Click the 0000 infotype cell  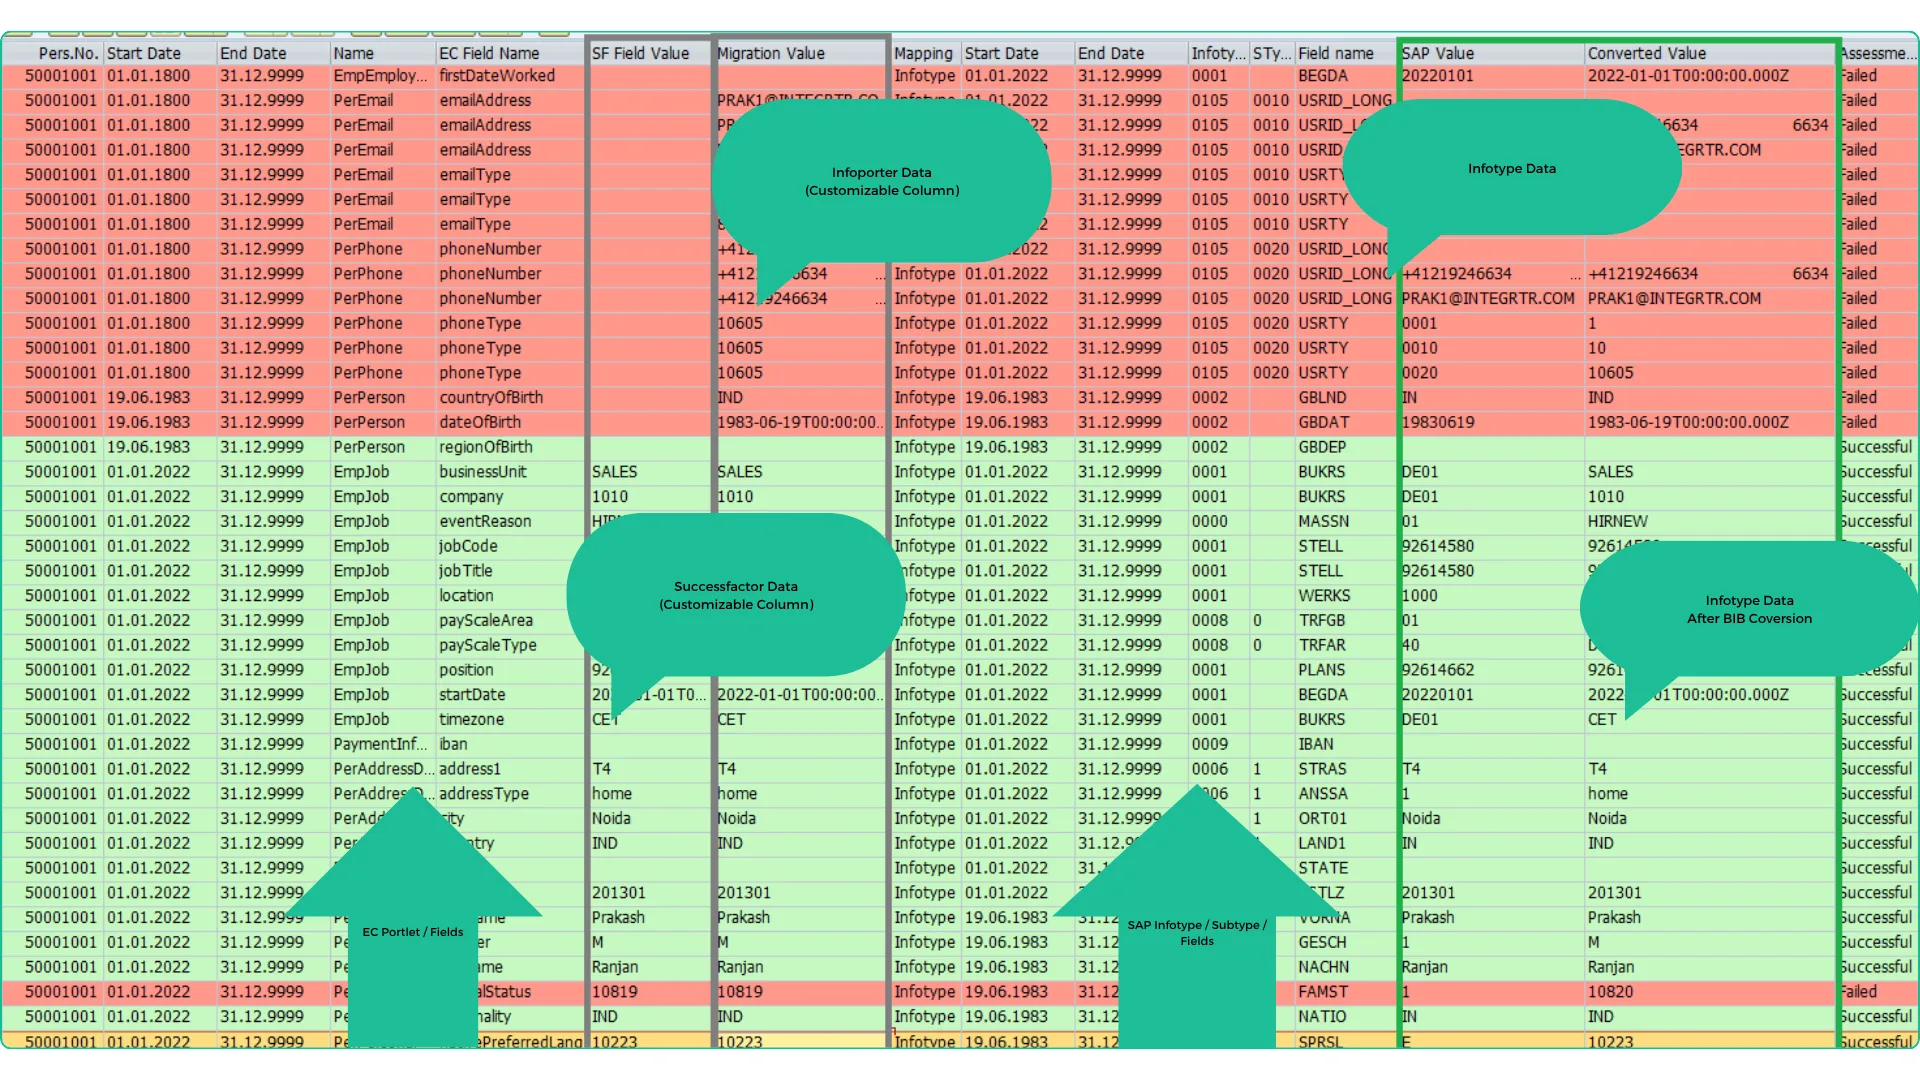coord(1219,522)
